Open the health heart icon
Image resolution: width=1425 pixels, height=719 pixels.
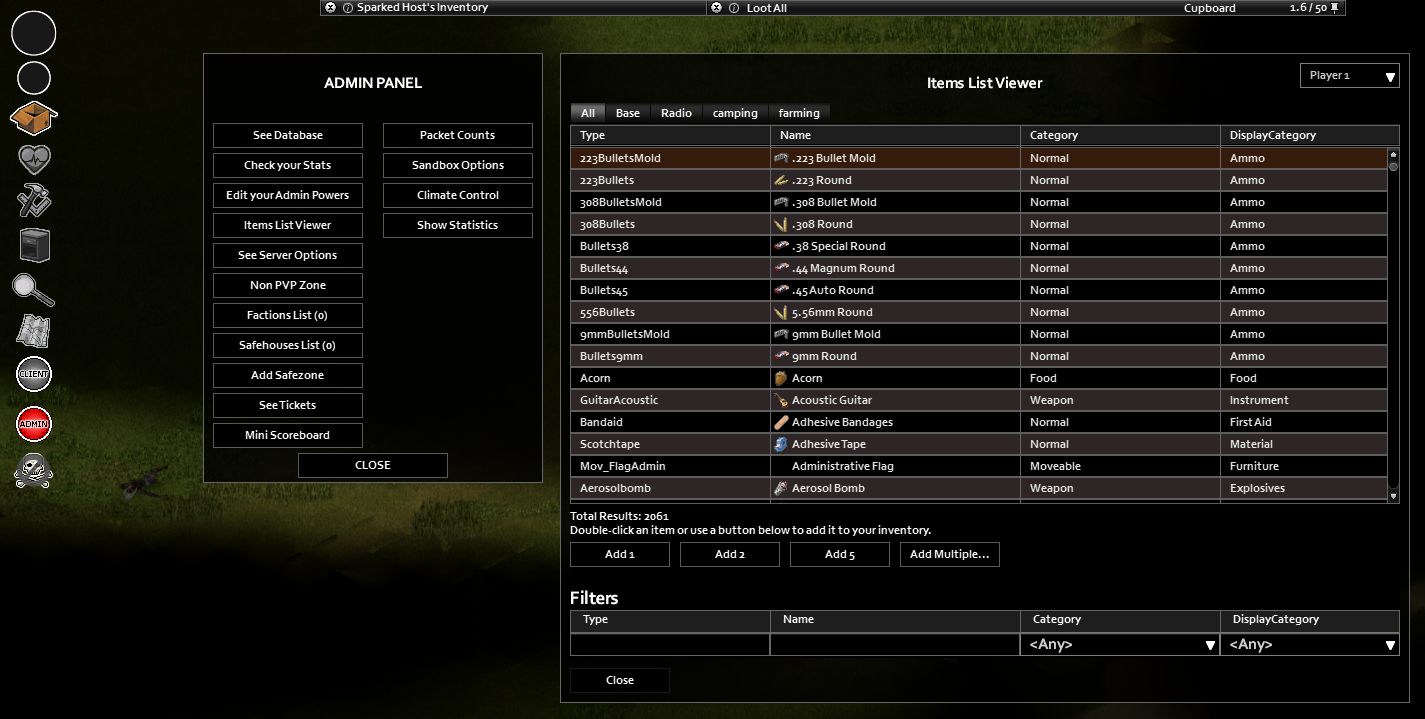point(34,159)
